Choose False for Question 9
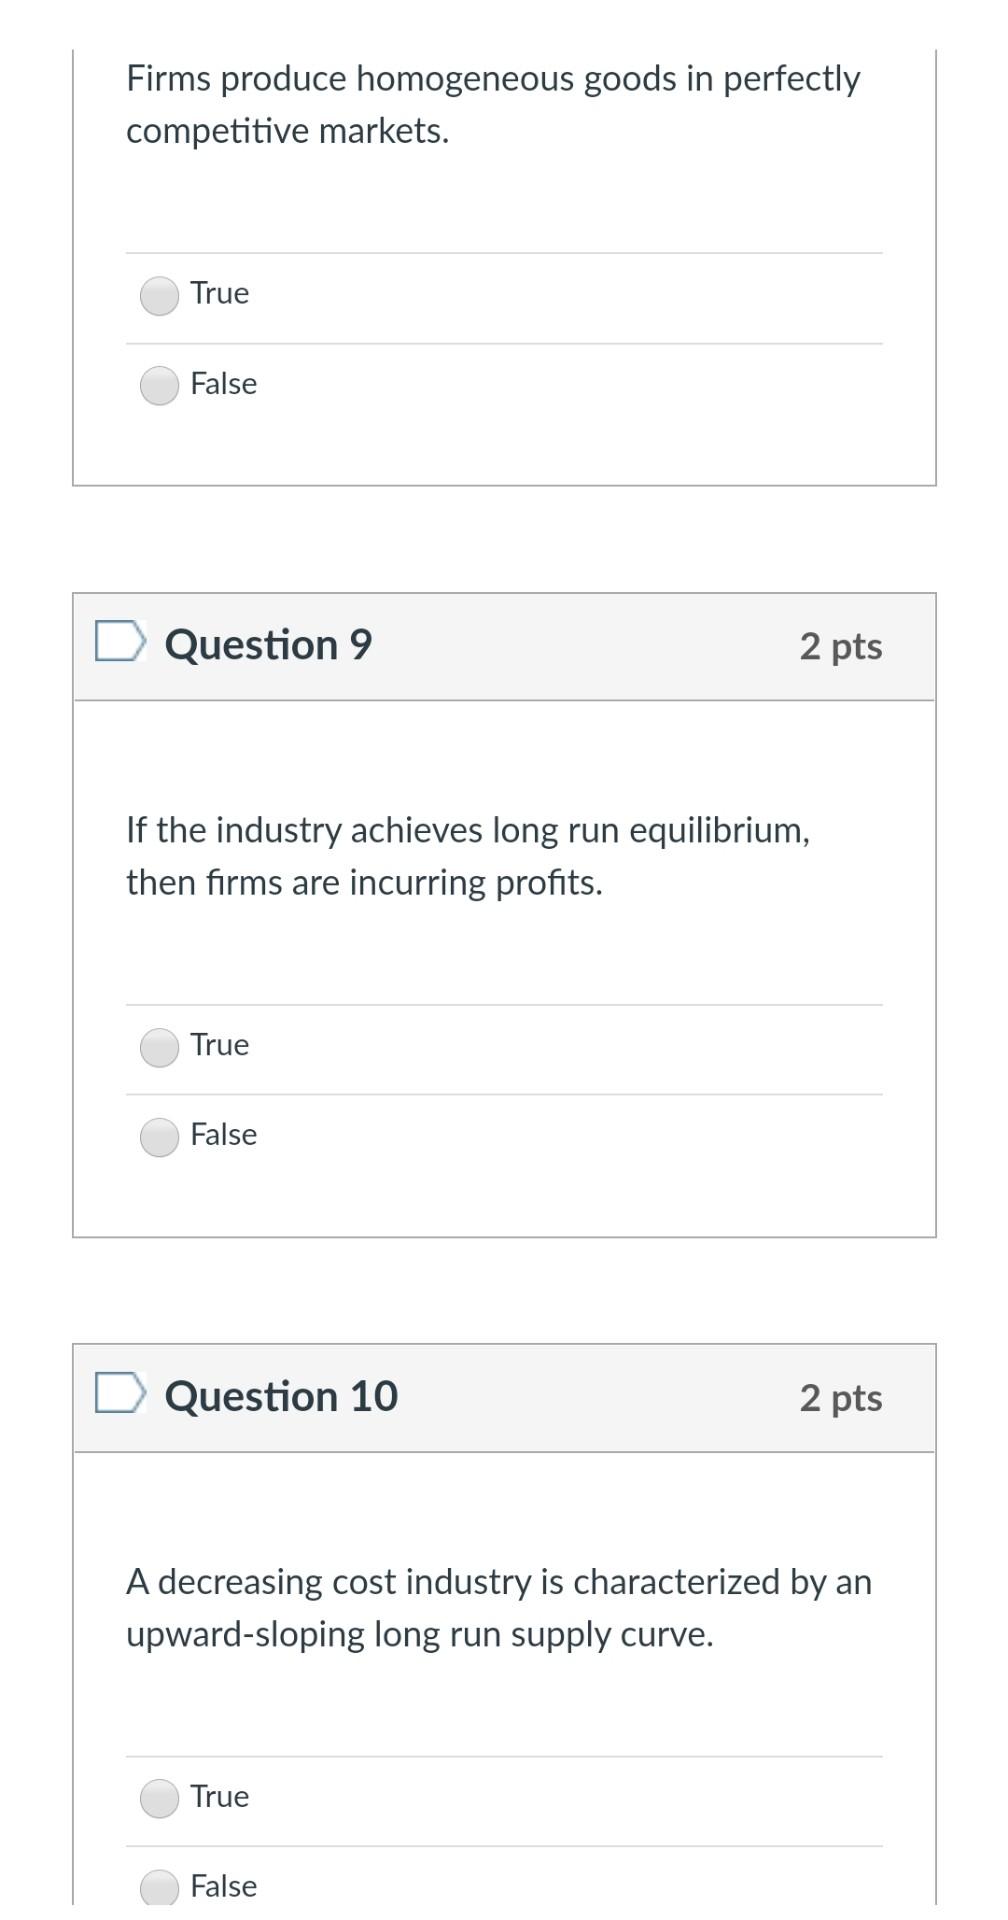This screenshot has width=1008, height=1920. tap(159, 1138)
